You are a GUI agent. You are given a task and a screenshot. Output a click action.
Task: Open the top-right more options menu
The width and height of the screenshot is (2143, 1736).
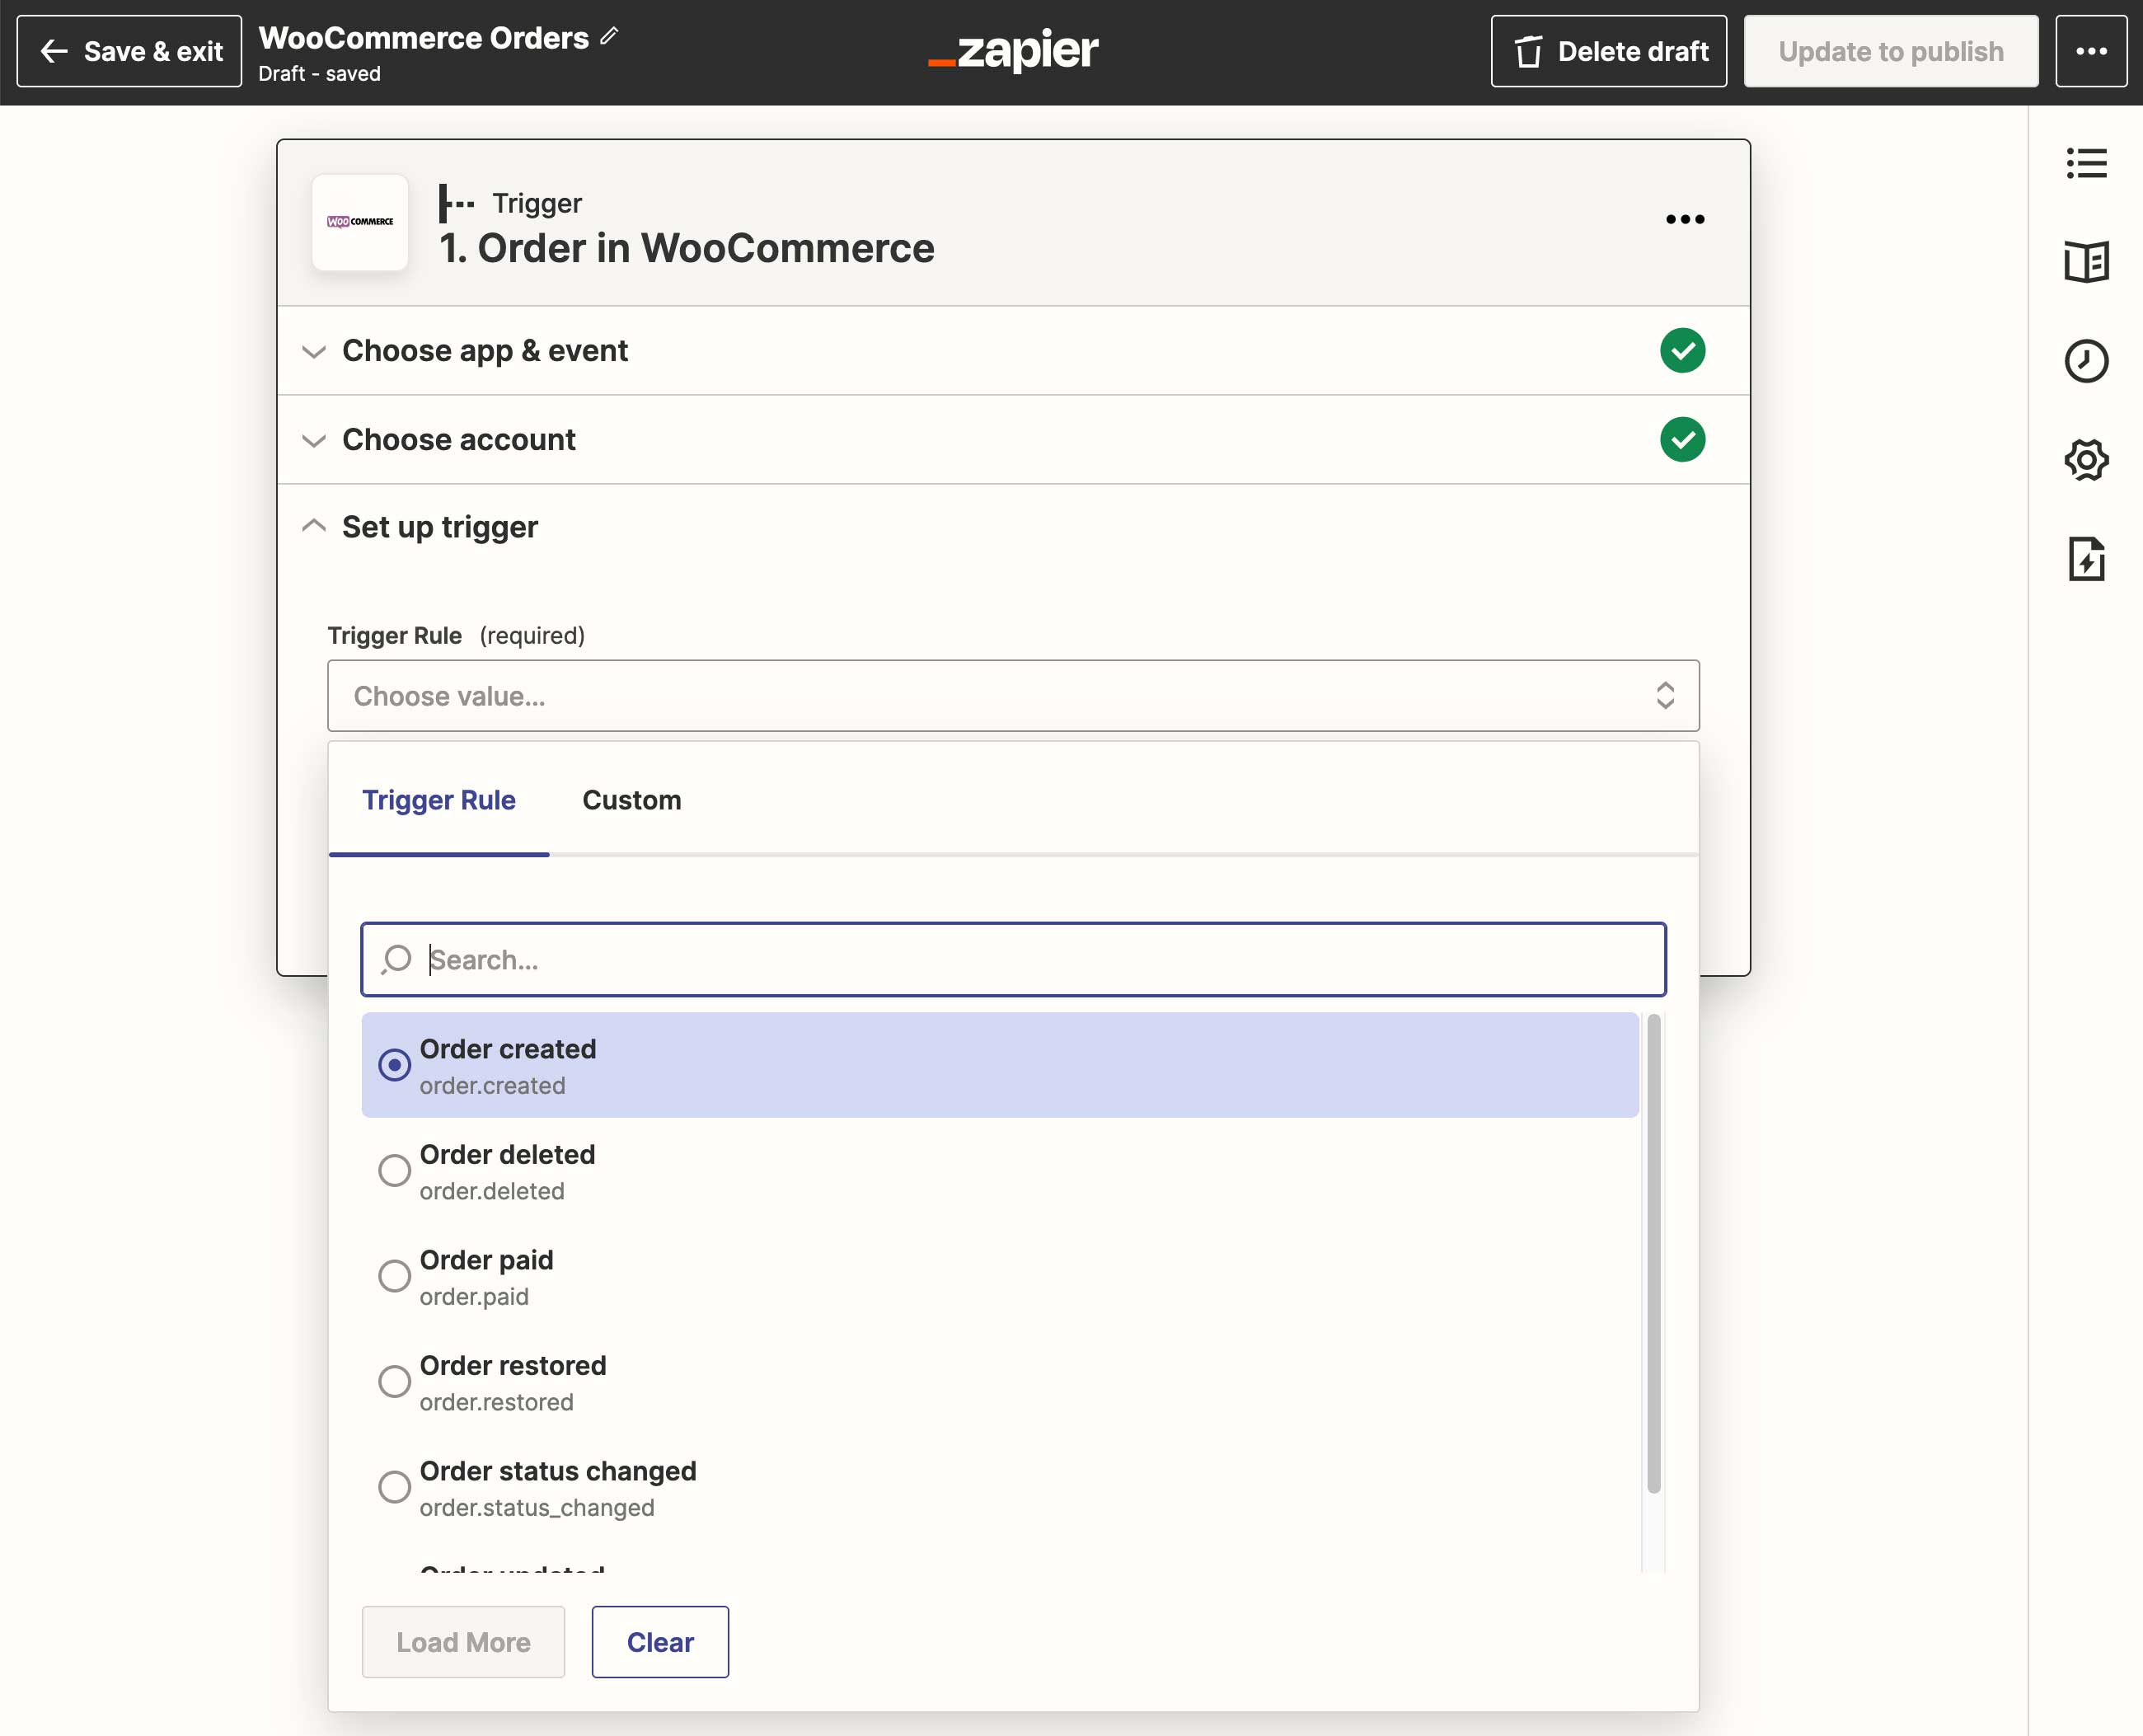(x=2091, y=51)
